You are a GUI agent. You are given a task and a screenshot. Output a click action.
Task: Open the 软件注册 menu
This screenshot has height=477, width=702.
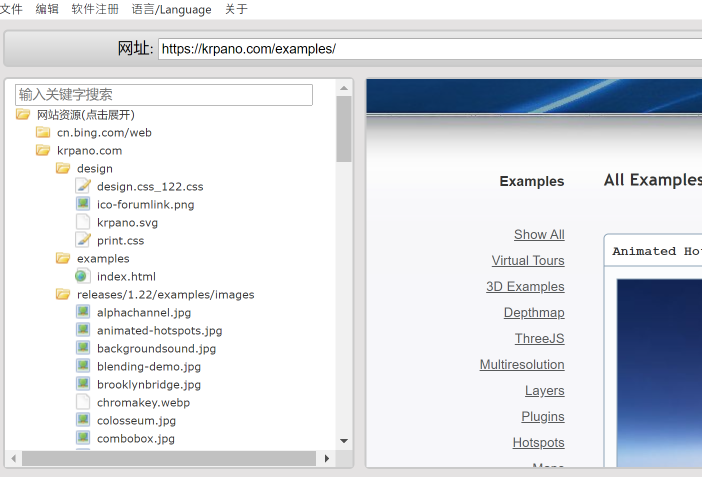[95, 9]
